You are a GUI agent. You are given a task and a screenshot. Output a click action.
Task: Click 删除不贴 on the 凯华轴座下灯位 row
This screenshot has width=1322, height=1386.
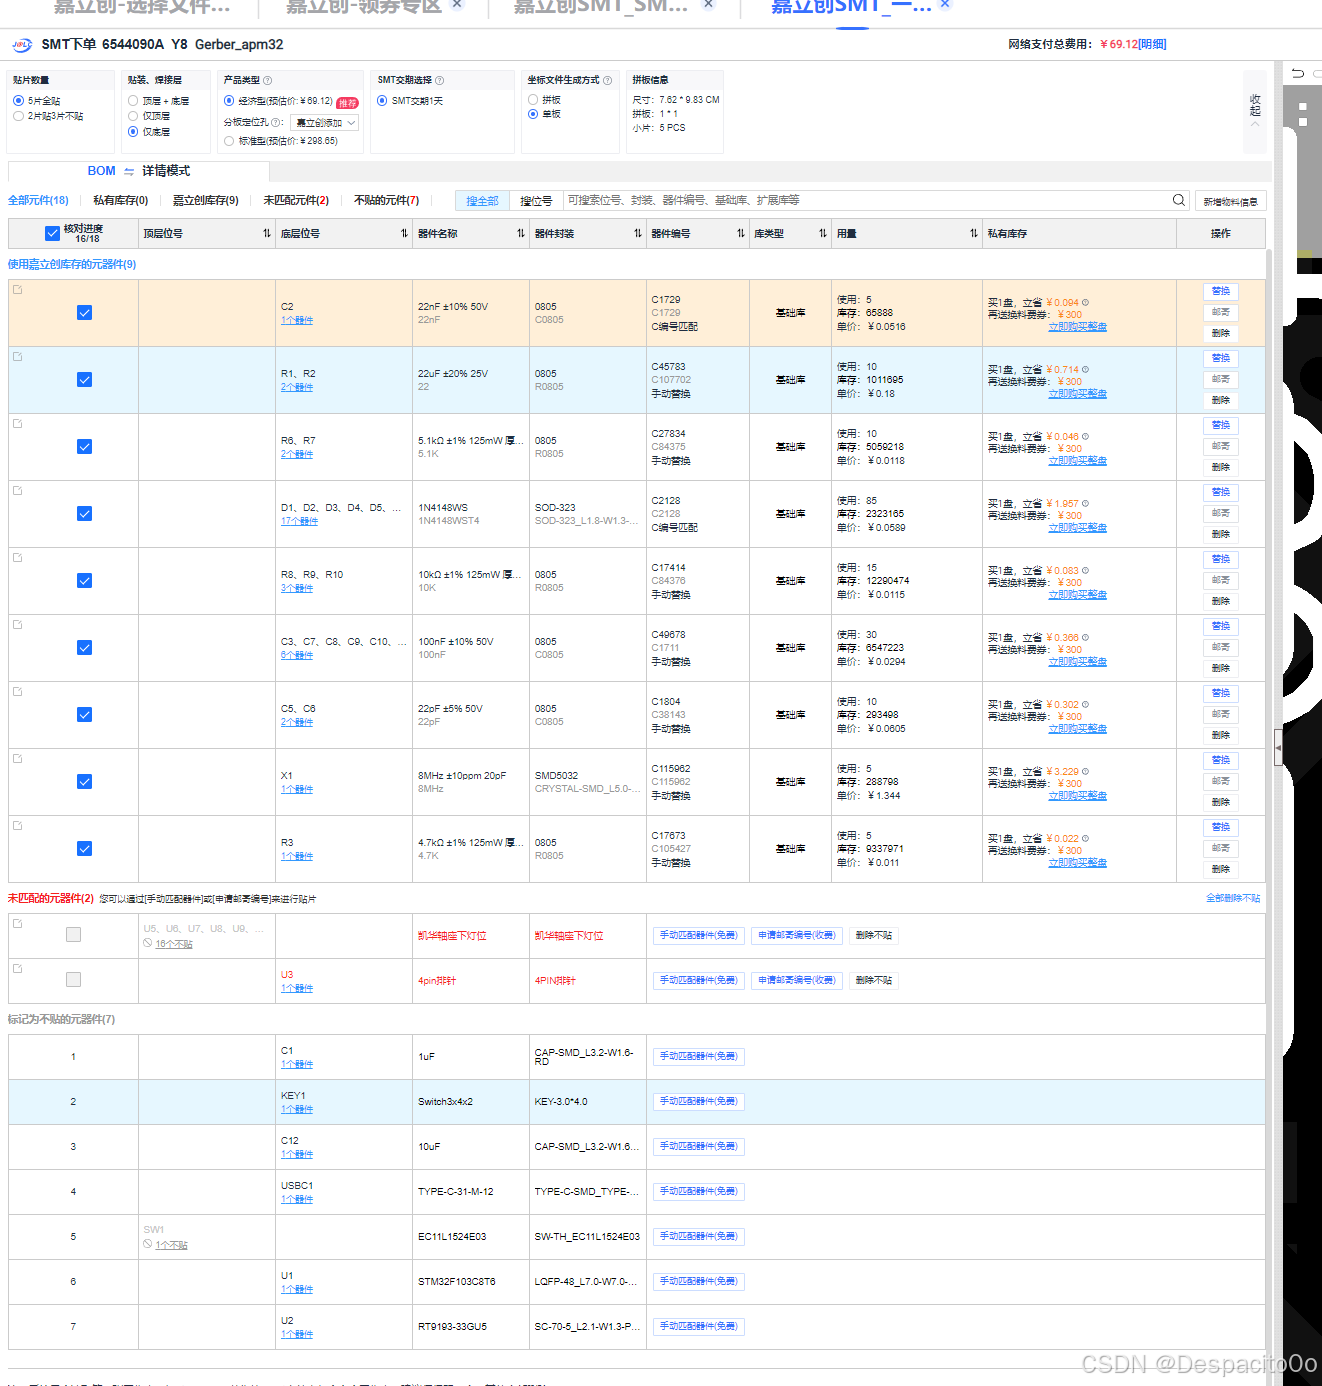pyautogui.click(x=874, y=935)
